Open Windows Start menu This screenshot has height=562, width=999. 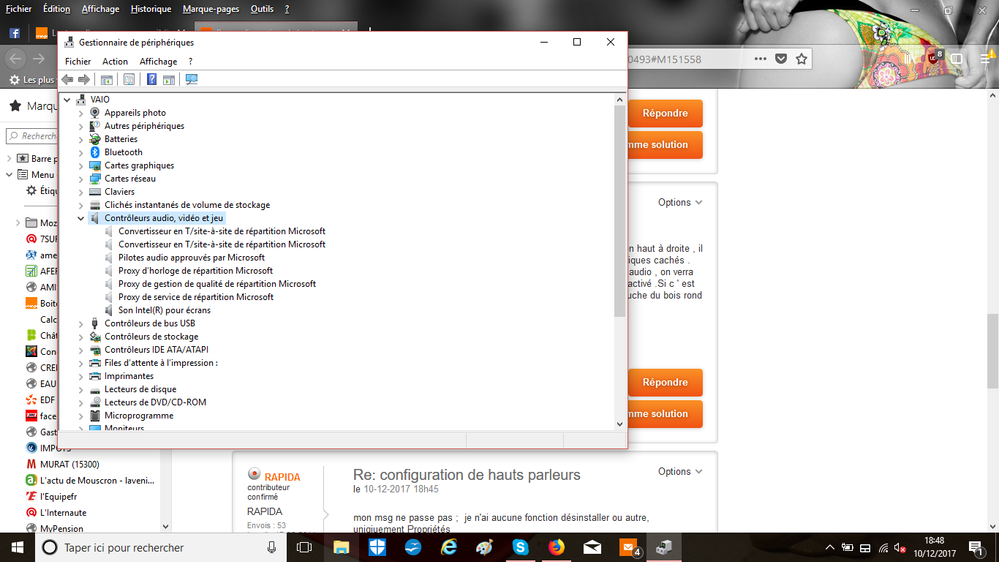coord(17,547)
